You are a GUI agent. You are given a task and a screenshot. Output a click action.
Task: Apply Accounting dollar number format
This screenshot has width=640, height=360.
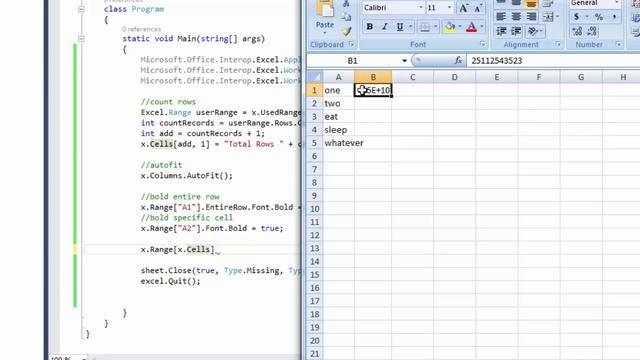point(576,17)
